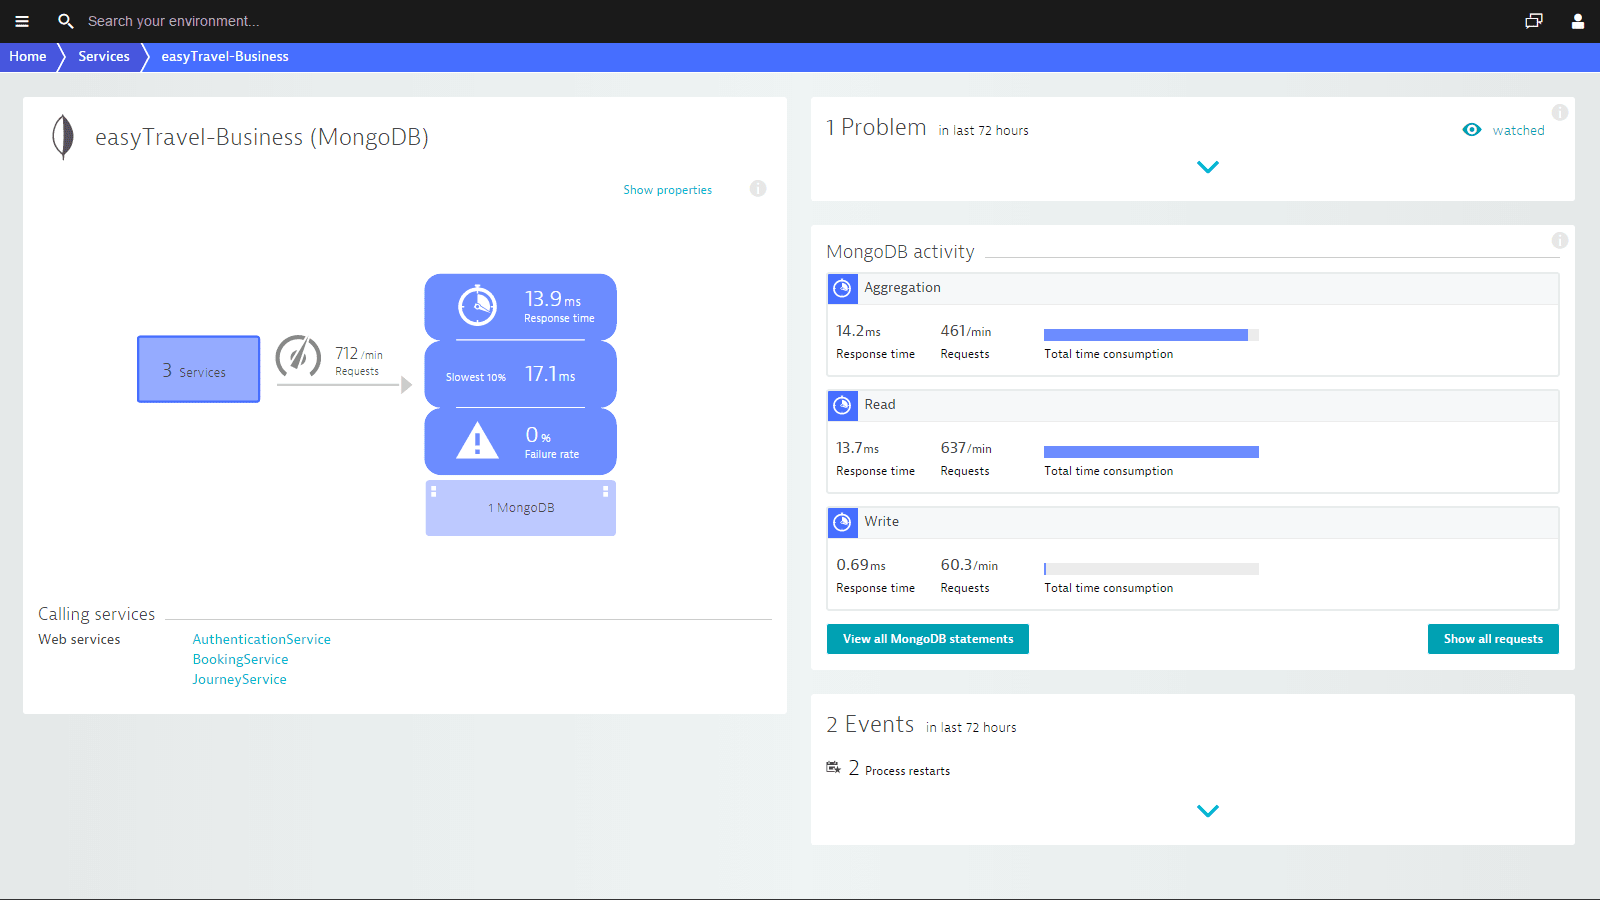The width and height of the screenshot is (1600, 900).
Task: Click the Aggregation clock icon
Action: [x=843, y=288]
